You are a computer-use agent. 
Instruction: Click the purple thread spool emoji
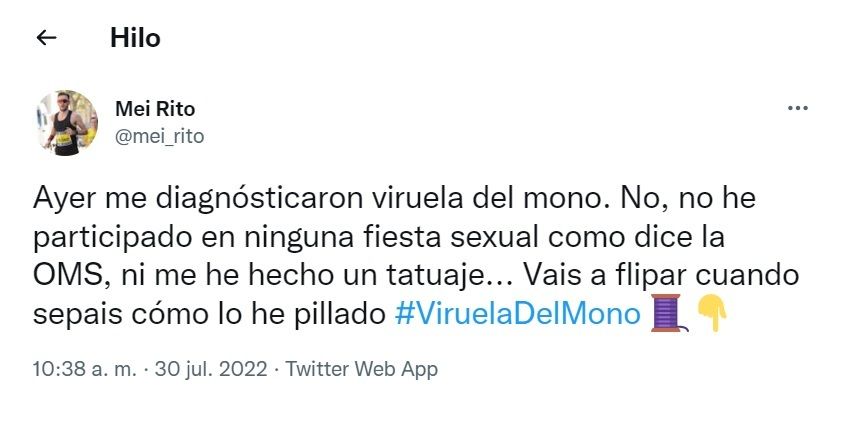point(667,315)
